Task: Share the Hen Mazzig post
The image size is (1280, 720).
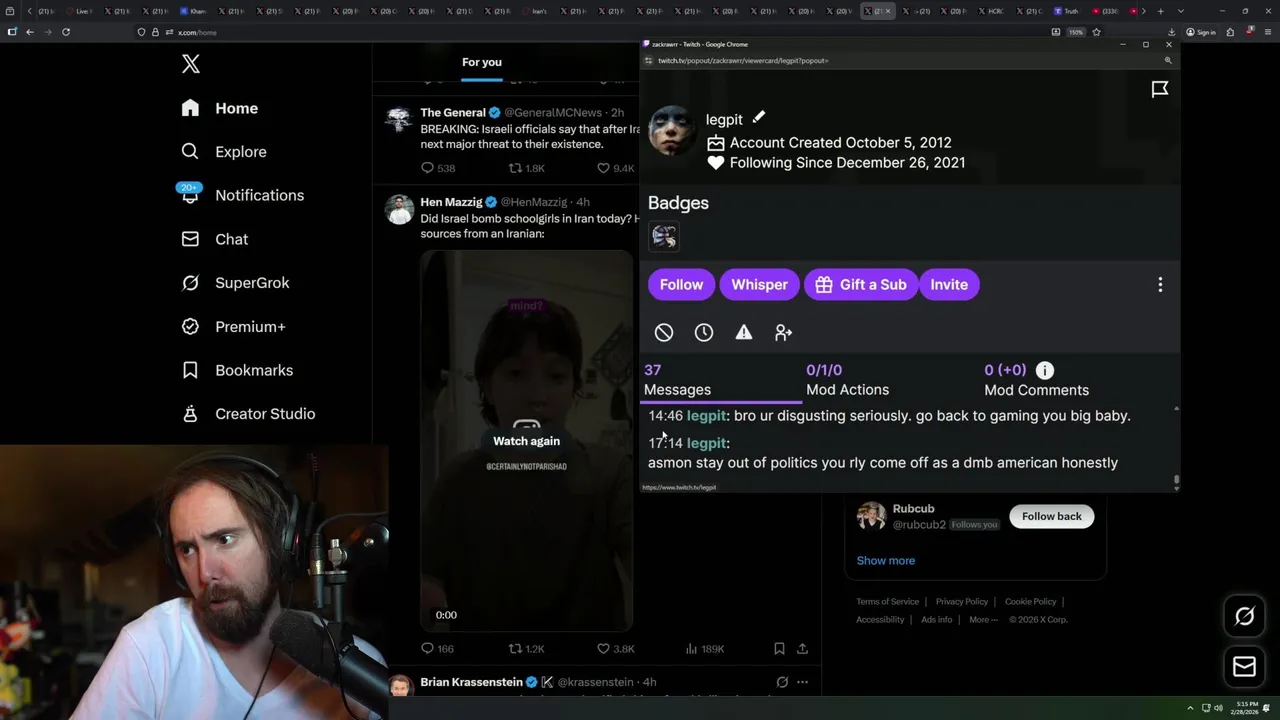Action: coord(802,649)
